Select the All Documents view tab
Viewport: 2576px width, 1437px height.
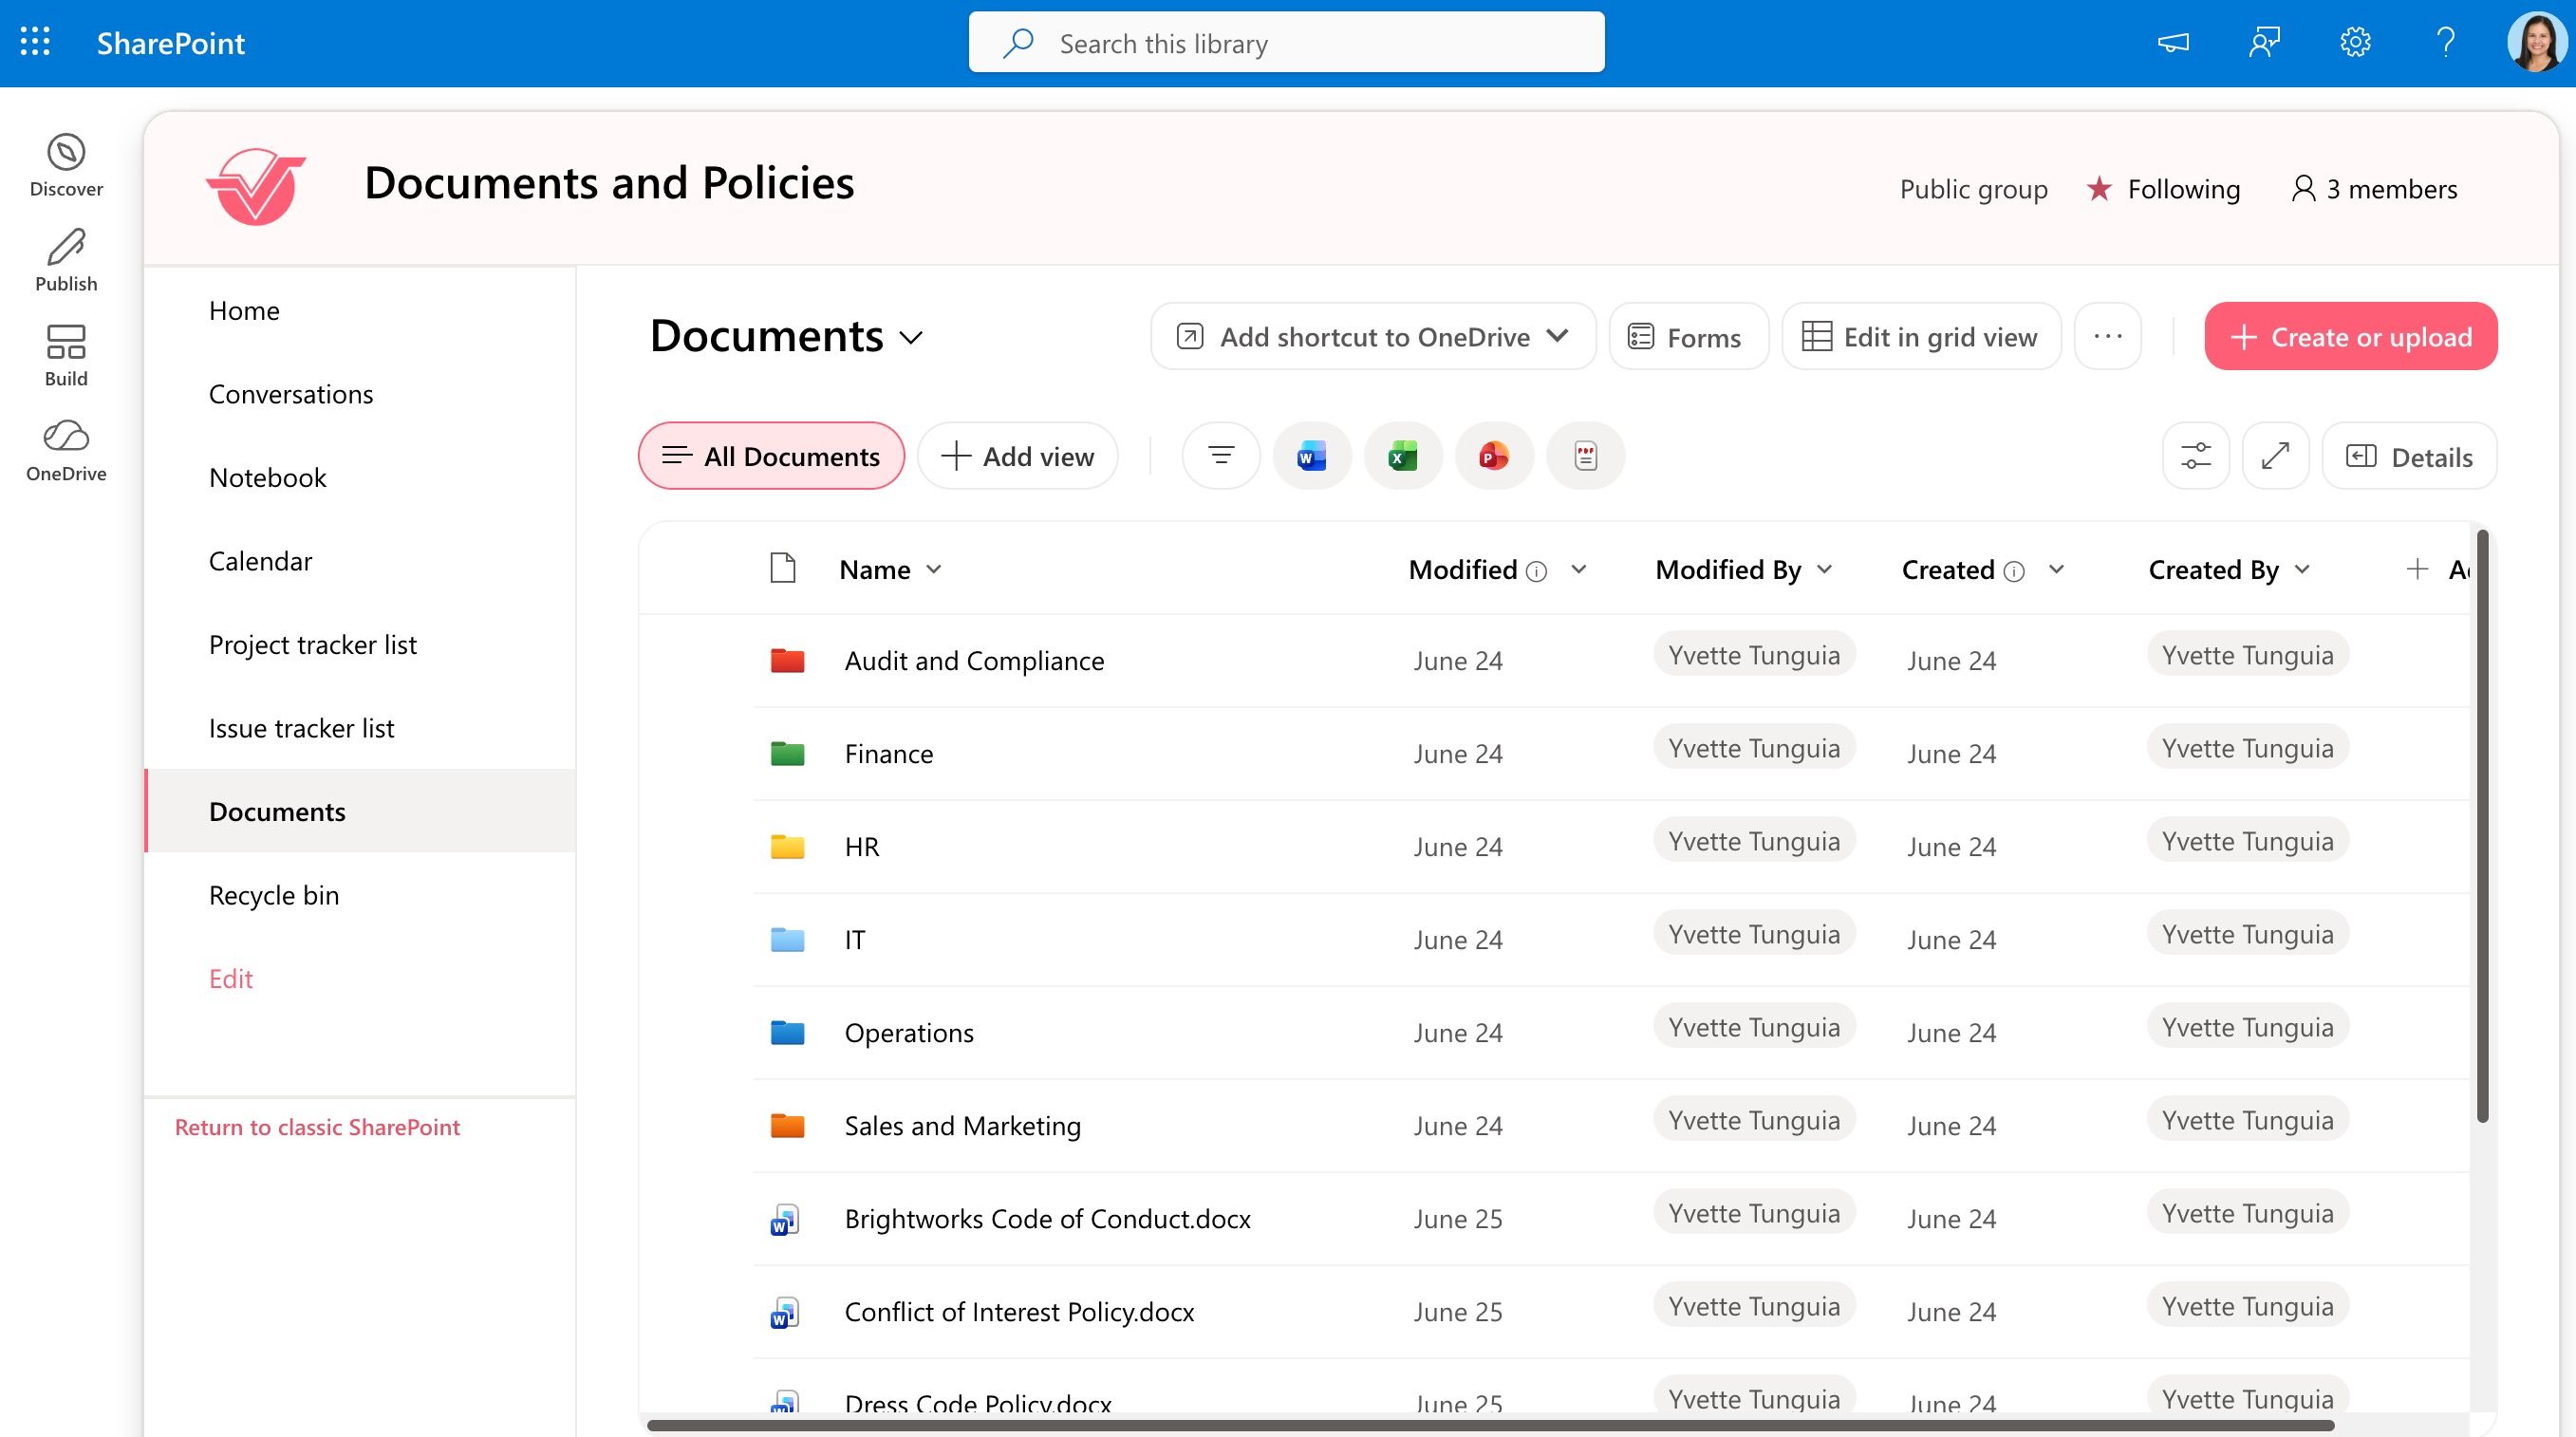click(x=771, y=456)
